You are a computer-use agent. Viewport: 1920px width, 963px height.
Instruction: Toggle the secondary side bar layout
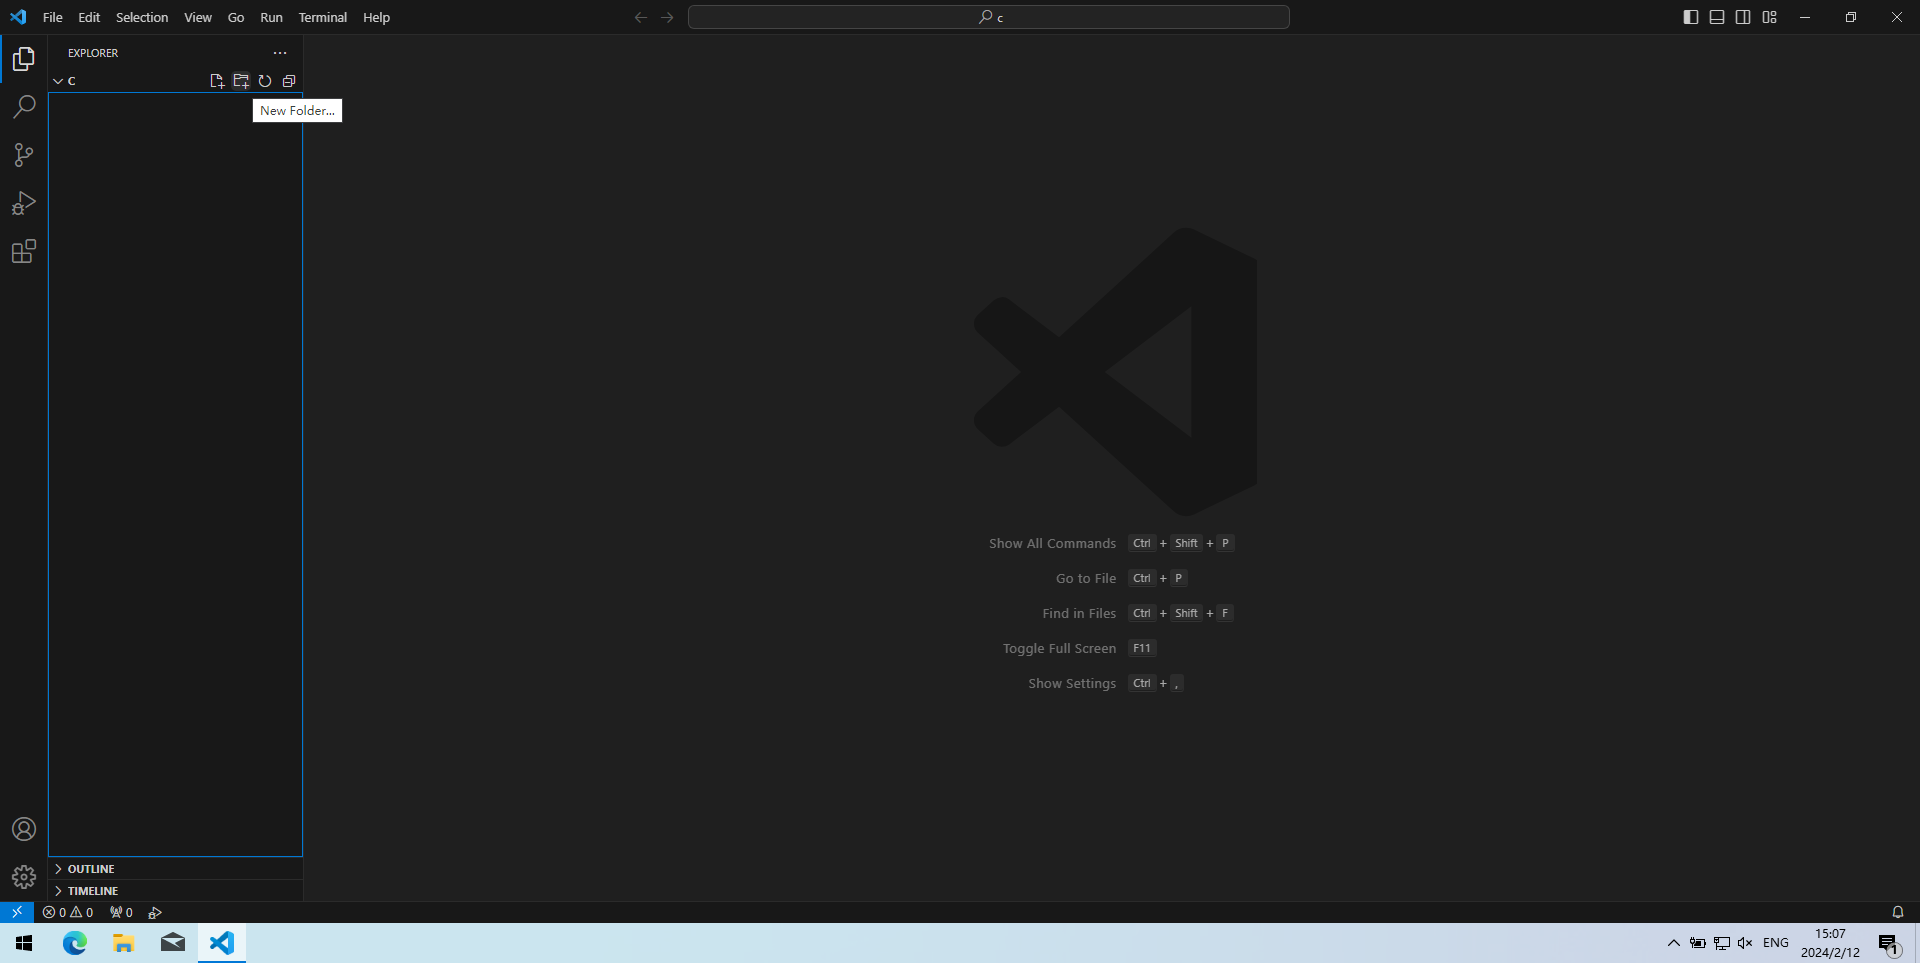point(1743,17)
